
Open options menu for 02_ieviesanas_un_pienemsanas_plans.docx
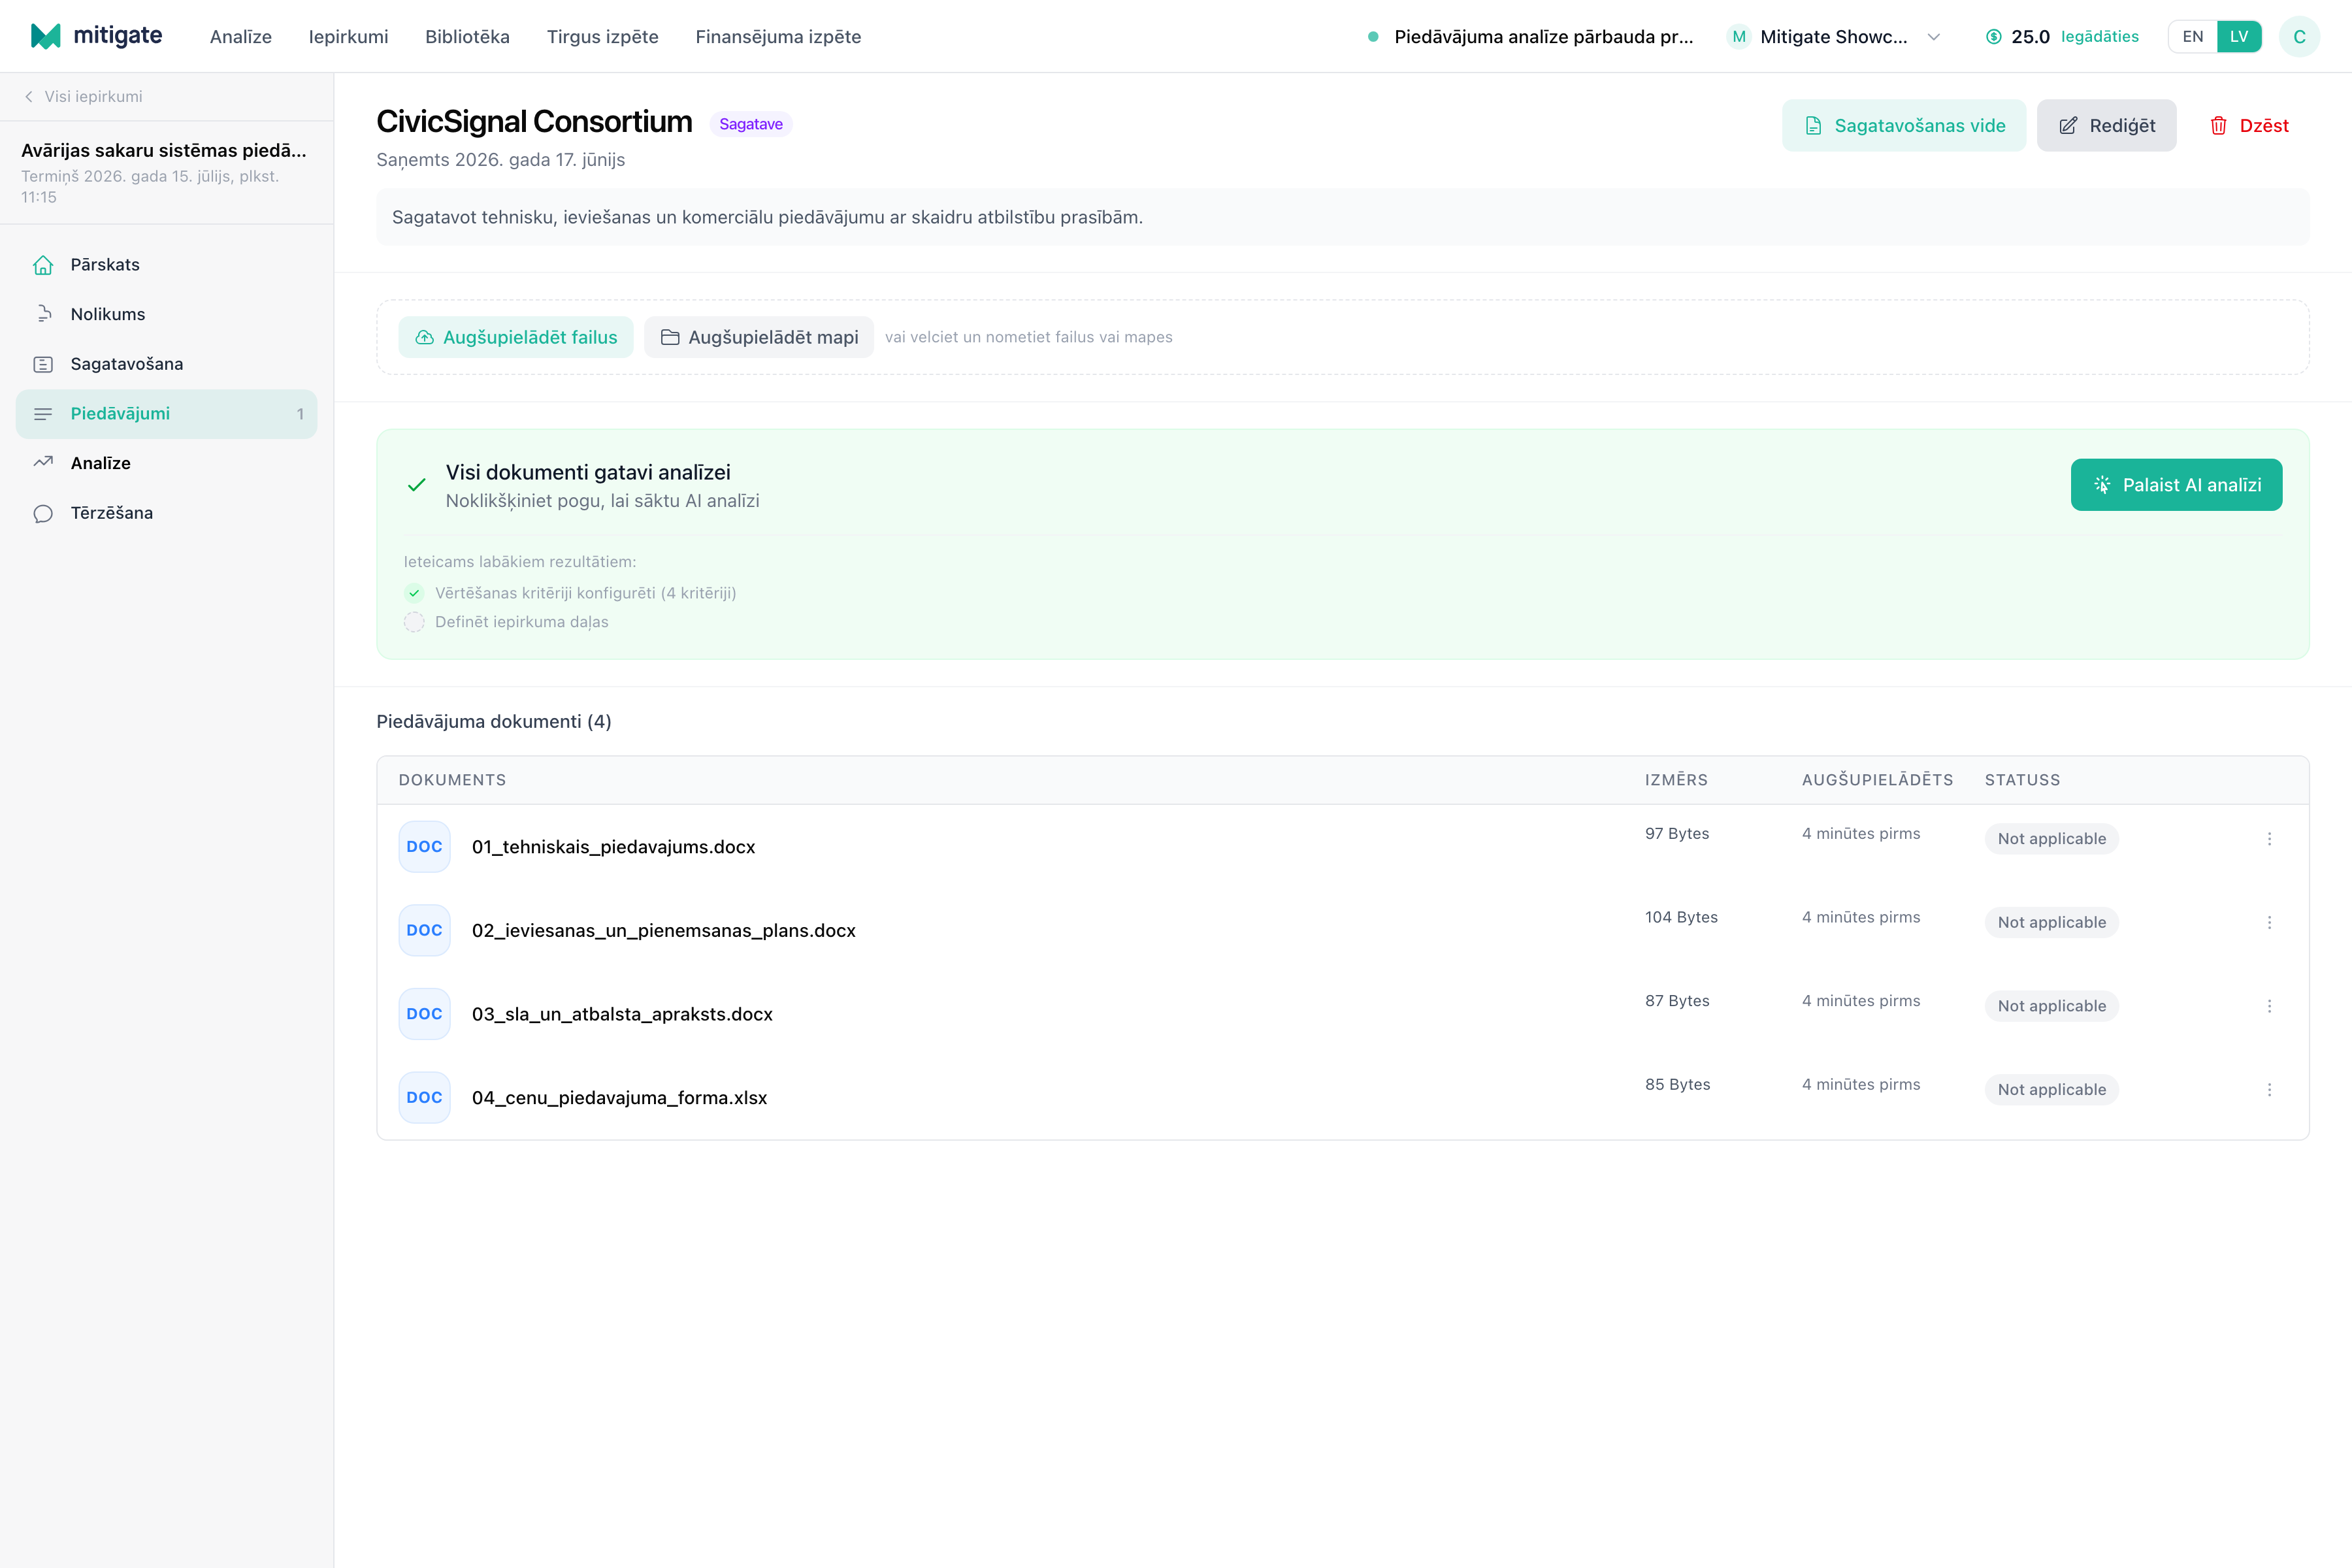point(2269,922)
